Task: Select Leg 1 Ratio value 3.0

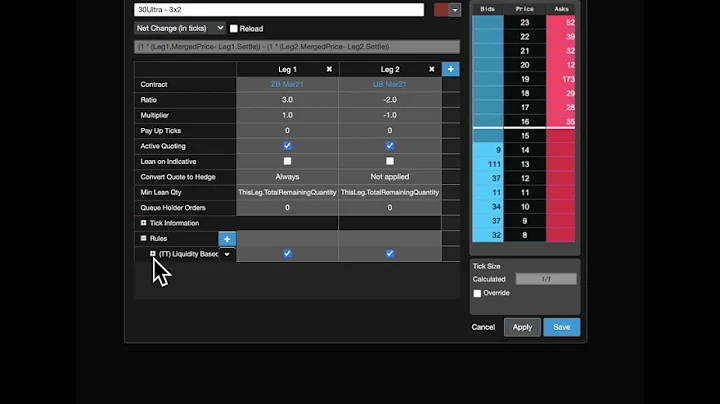Action: click(x=287, y=100)
